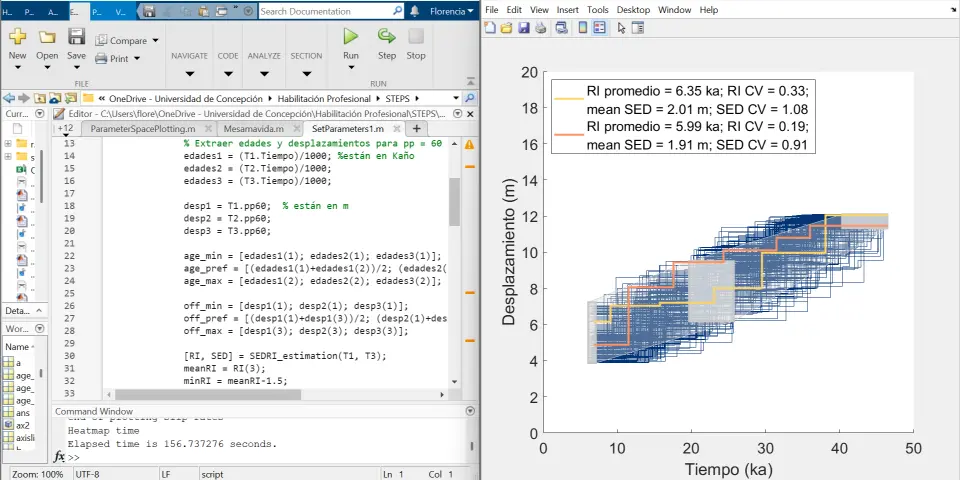Image resolution: width=960 pixels, height=480 pixels.
Task: Click the editor's vertical scrollbar thumb
Action: pyautogui.click(x=454, y=200)
